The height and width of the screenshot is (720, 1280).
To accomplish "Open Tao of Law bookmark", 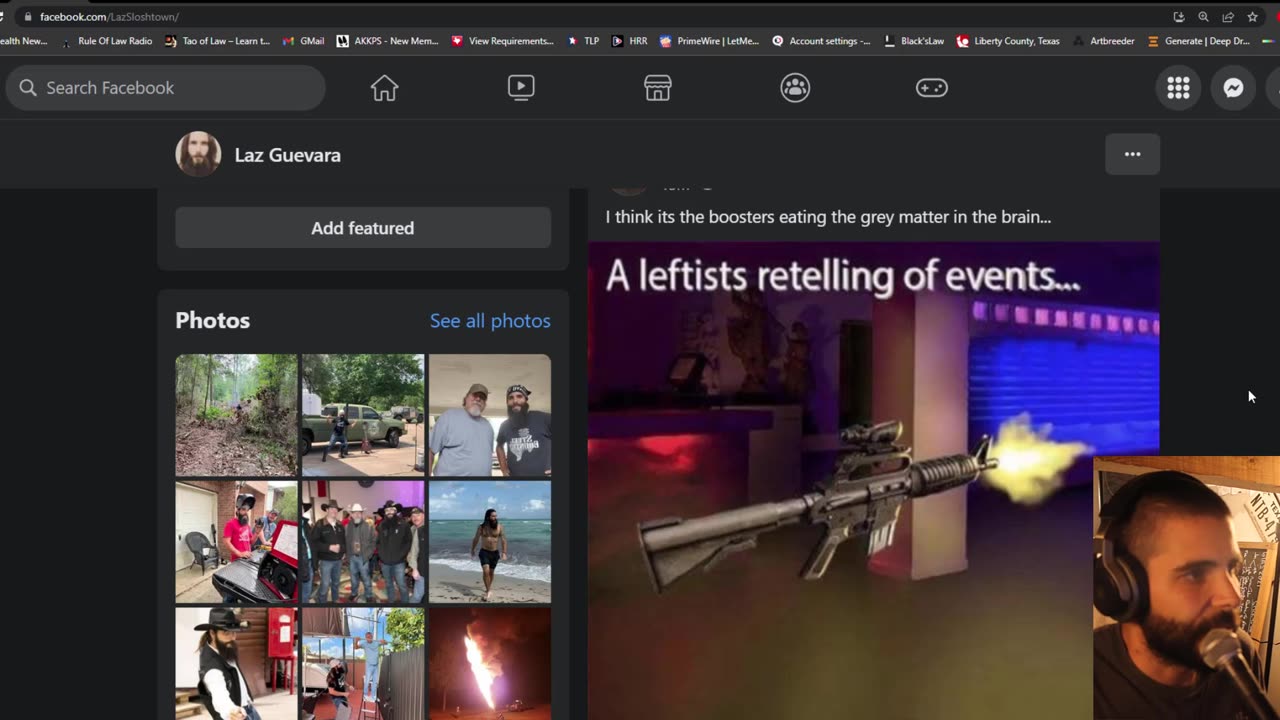I will coord(217,41).
